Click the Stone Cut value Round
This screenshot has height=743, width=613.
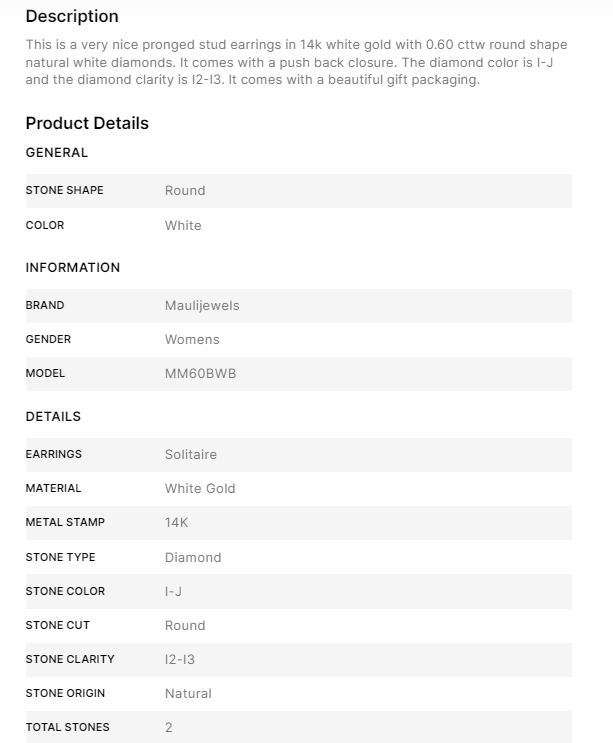(x=185, y=626)
